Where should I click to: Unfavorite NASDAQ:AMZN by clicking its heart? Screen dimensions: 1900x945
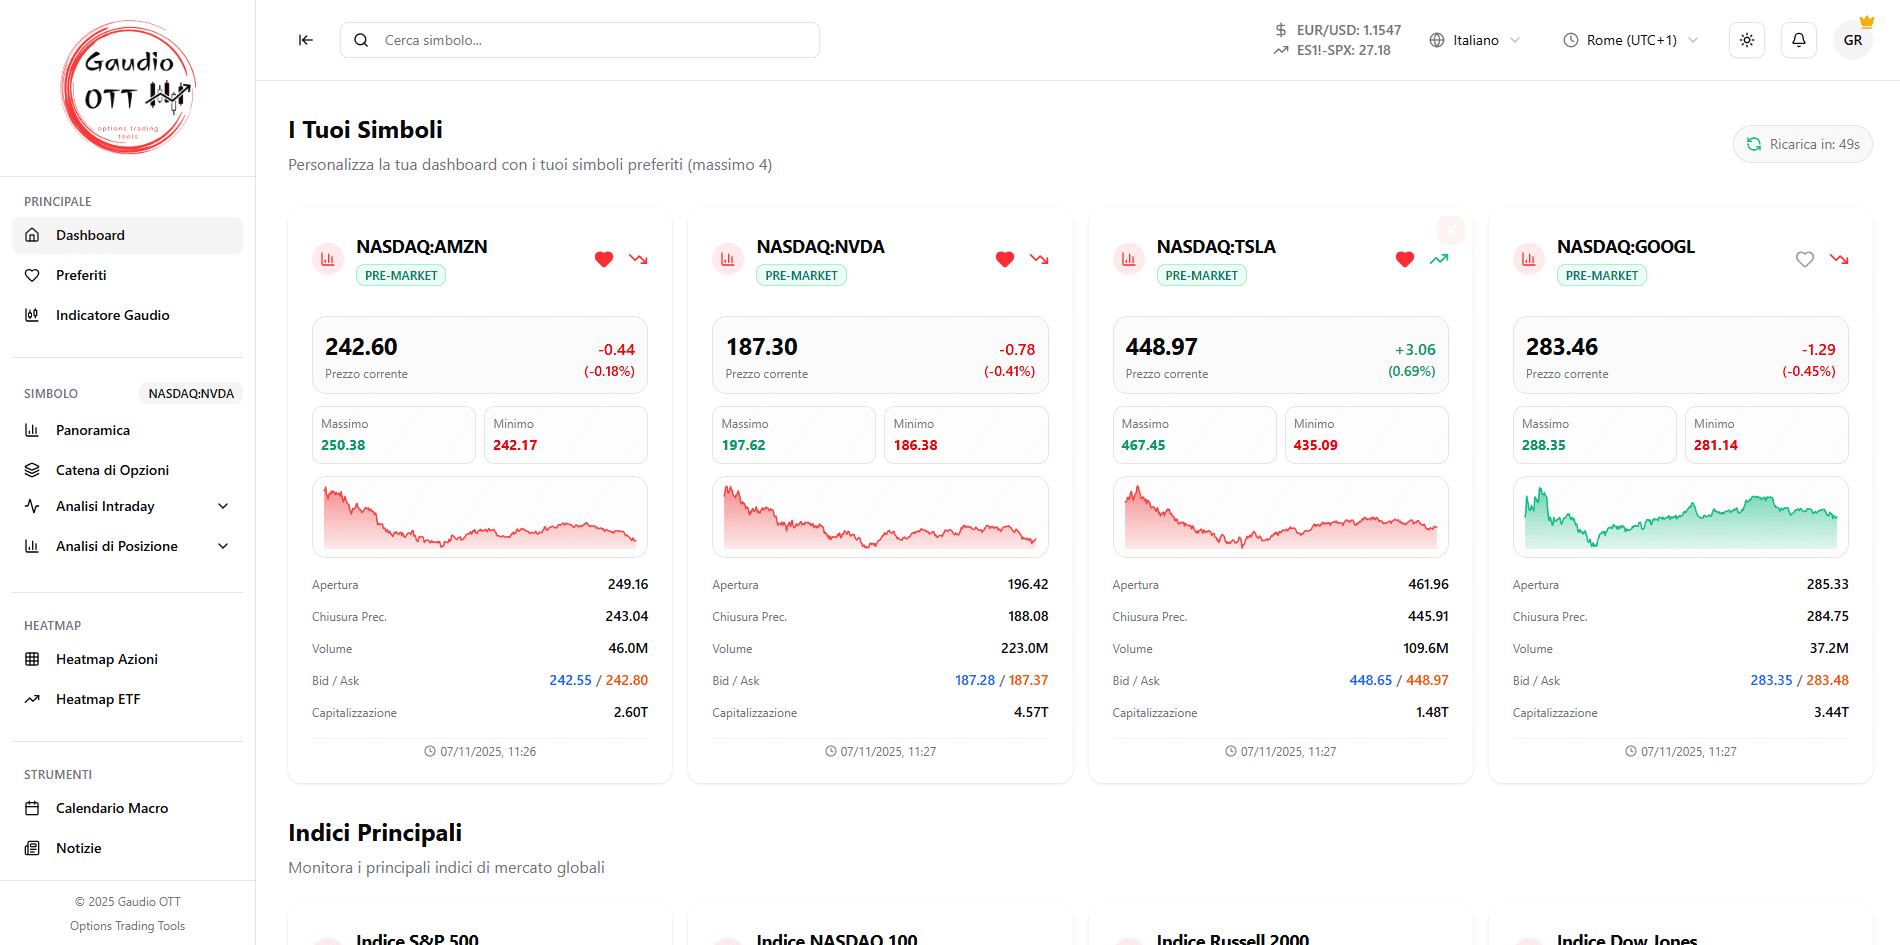pos(604,259)
